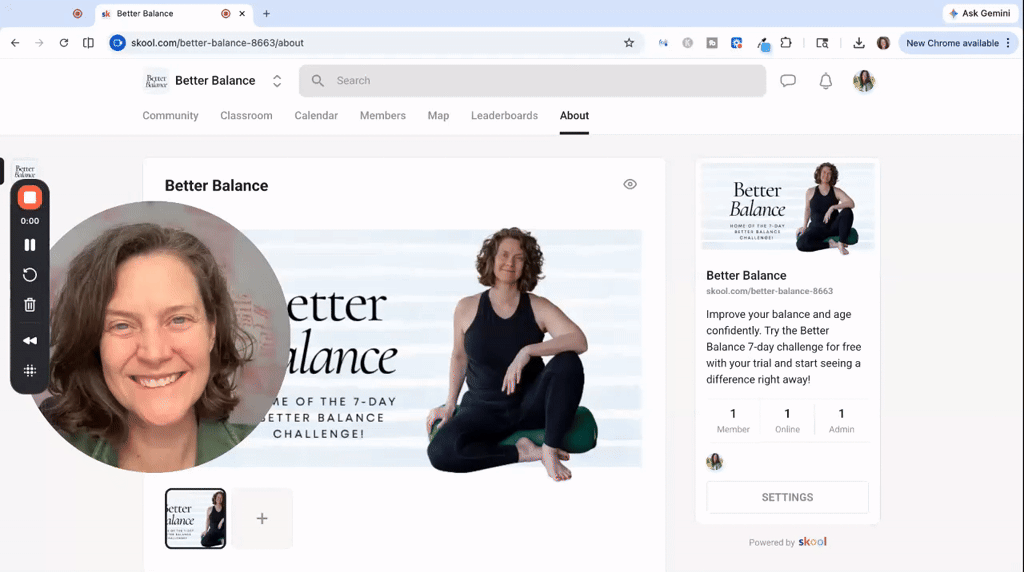Click the blue extension icon in toolbar
This screenshot has height=572, width=1024.
(x=736, y=43)
